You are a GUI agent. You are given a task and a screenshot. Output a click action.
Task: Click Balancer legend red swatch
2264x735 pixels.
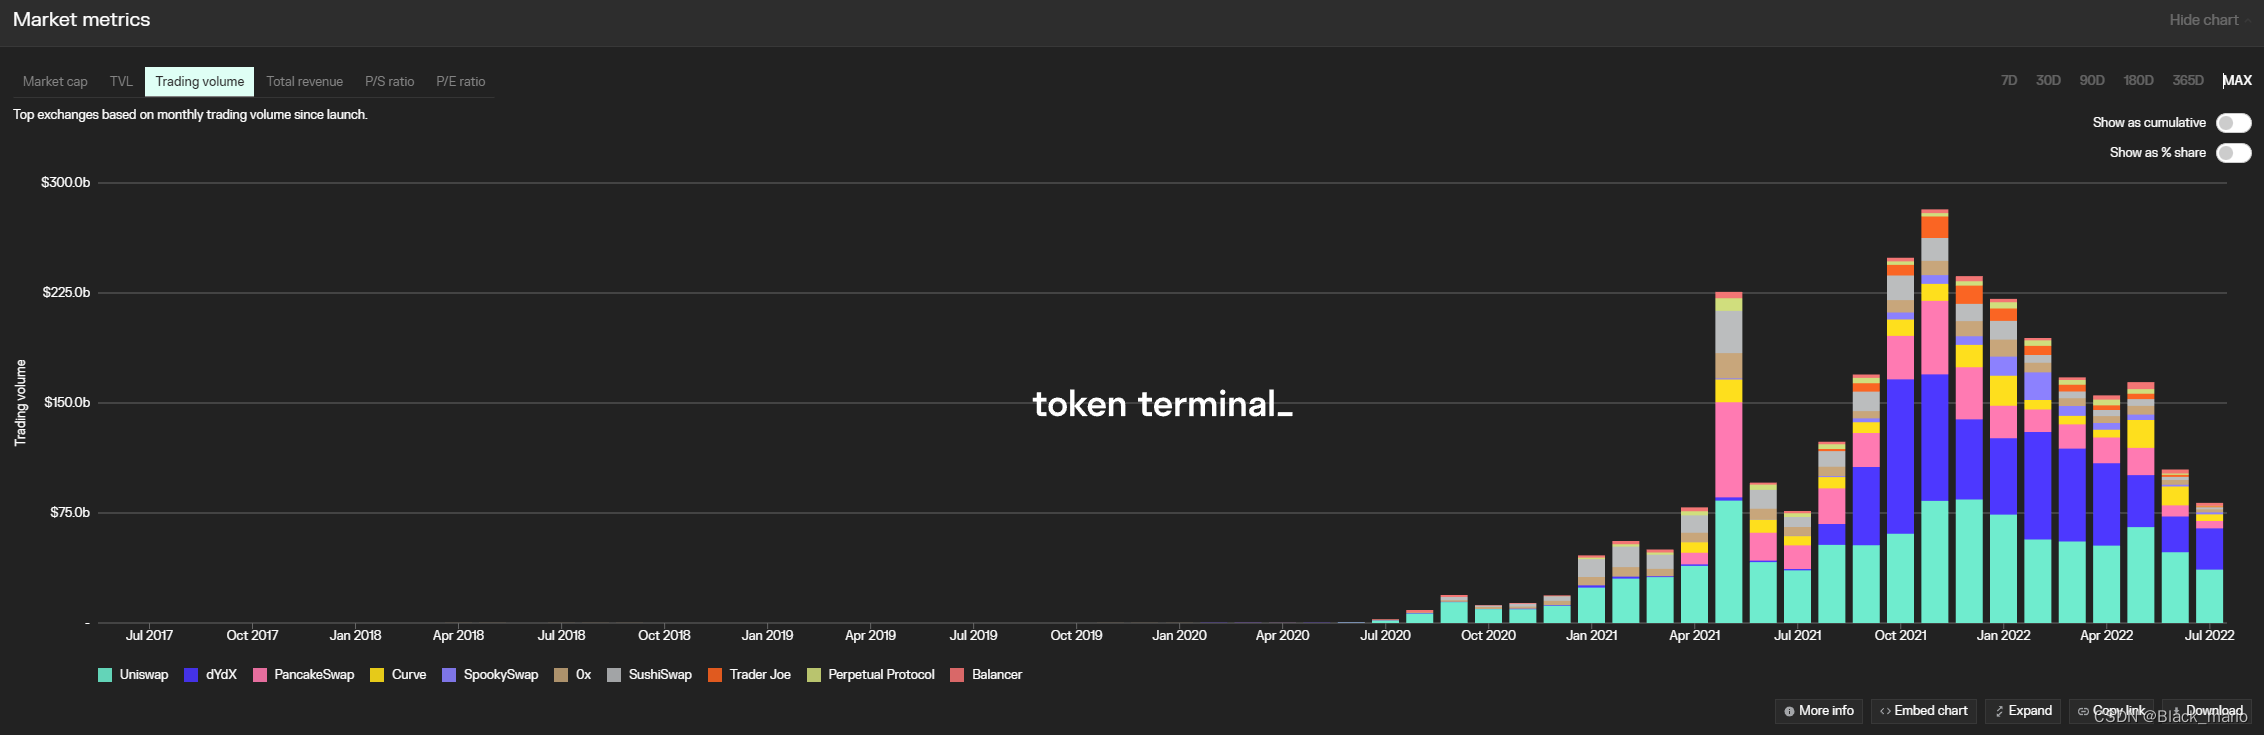tap(957, 675)
